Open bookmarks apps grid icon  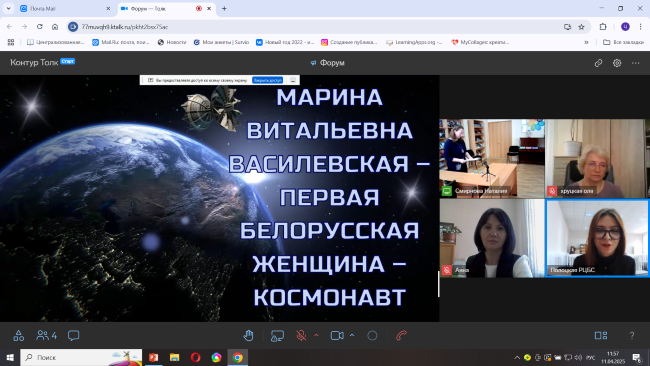[11, 42]
